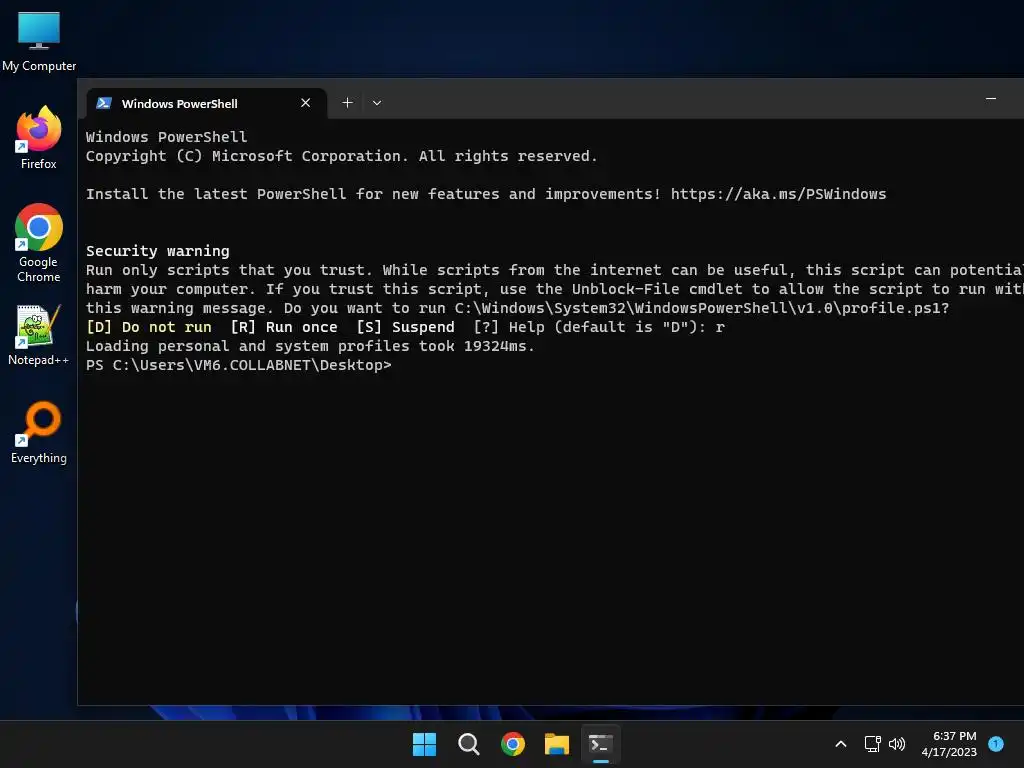
Task: Launch Everything search desktop shortcut
Action: coord(39,432)
